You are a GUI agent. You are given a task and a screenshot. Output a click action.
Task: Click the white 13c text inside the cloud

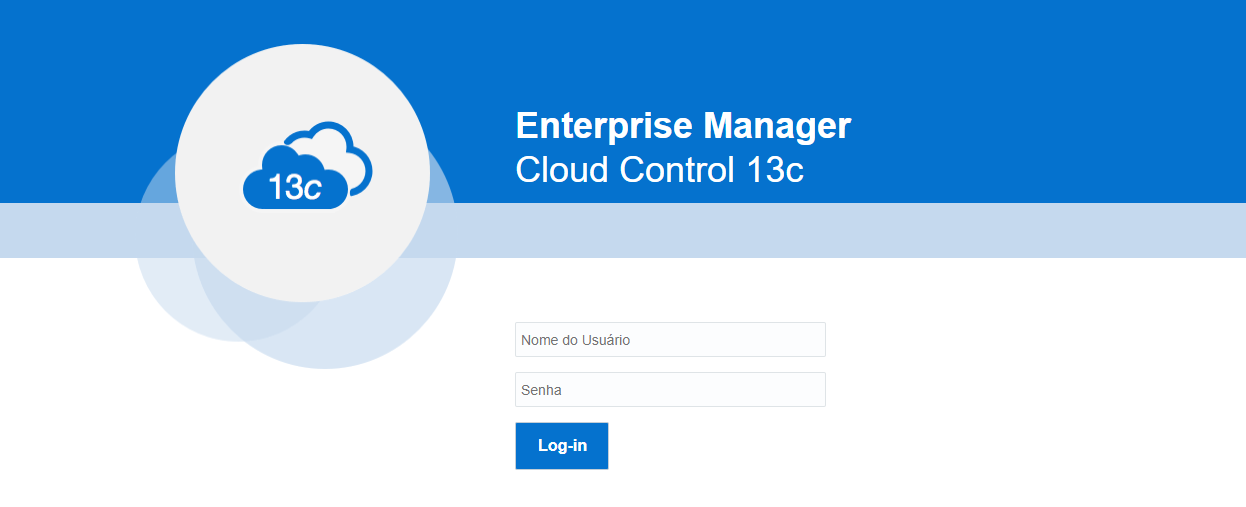pos(295,187)
